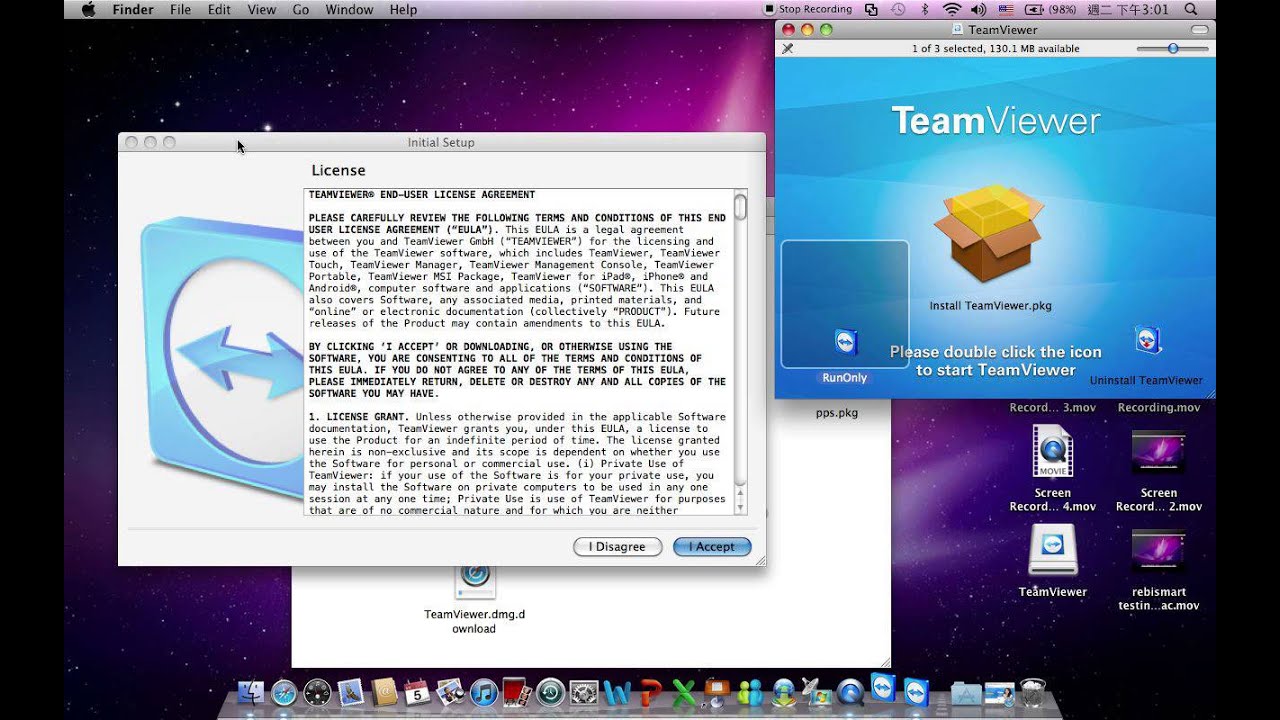Open Address Book from the Dock
Screen dimensions: 1280x720
pos(384,692)
